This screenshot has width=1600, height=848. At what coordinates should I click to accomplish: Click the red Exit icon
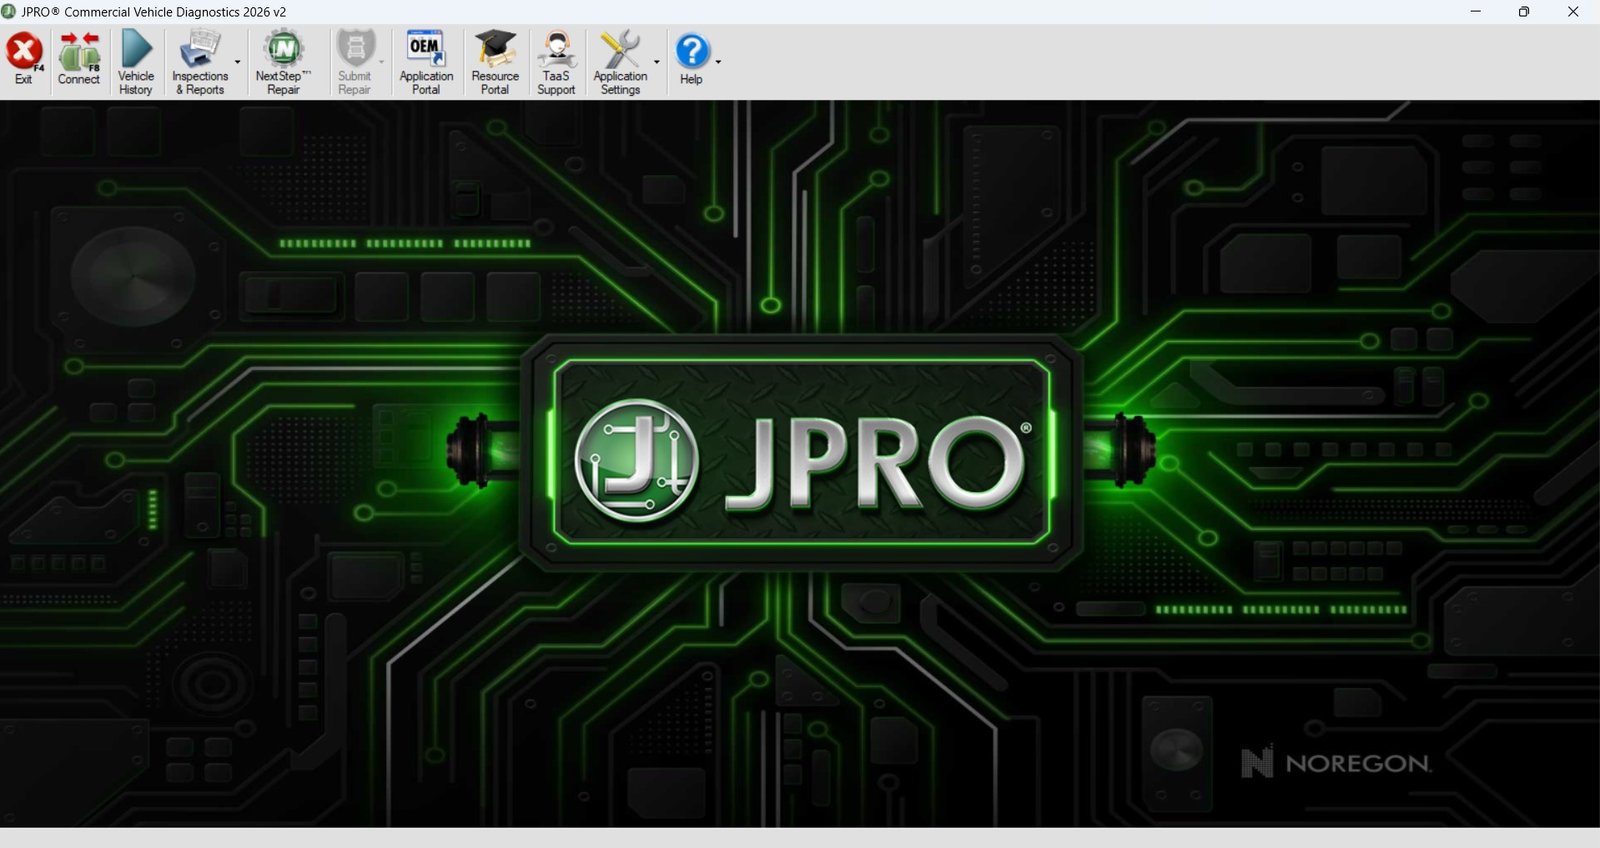24,52
